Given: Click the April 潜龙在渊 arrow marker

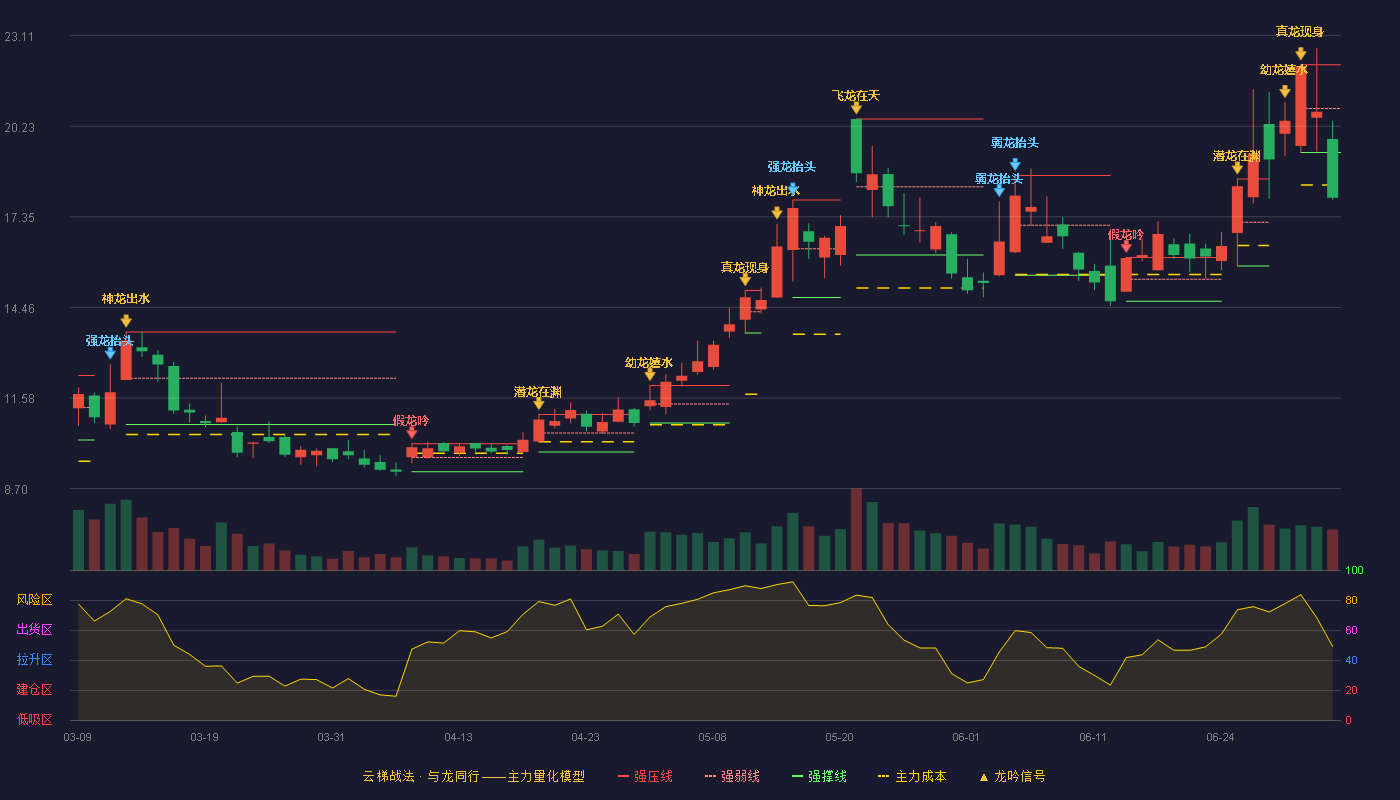Looking at the screenshot, I should [x=539, y=404].
